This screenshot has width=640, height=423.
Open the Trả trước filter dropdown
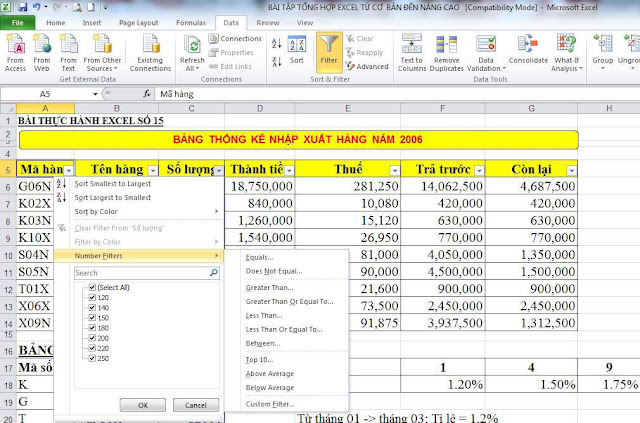point(480,170)
